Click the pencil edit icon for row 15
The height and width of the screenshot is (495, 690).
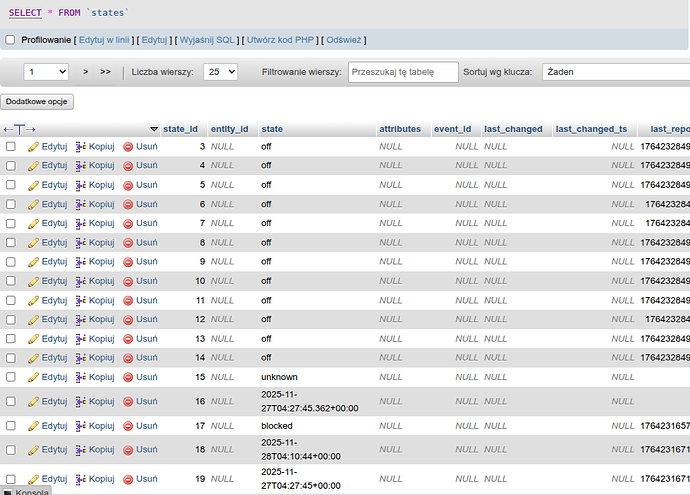tap(33, 377)
